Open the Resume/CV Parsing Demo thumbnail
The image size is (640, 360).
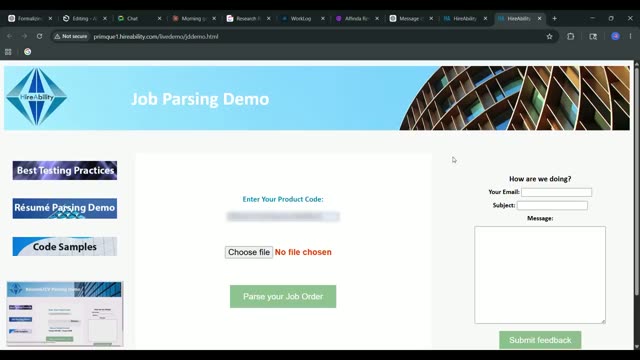point(65,314)
